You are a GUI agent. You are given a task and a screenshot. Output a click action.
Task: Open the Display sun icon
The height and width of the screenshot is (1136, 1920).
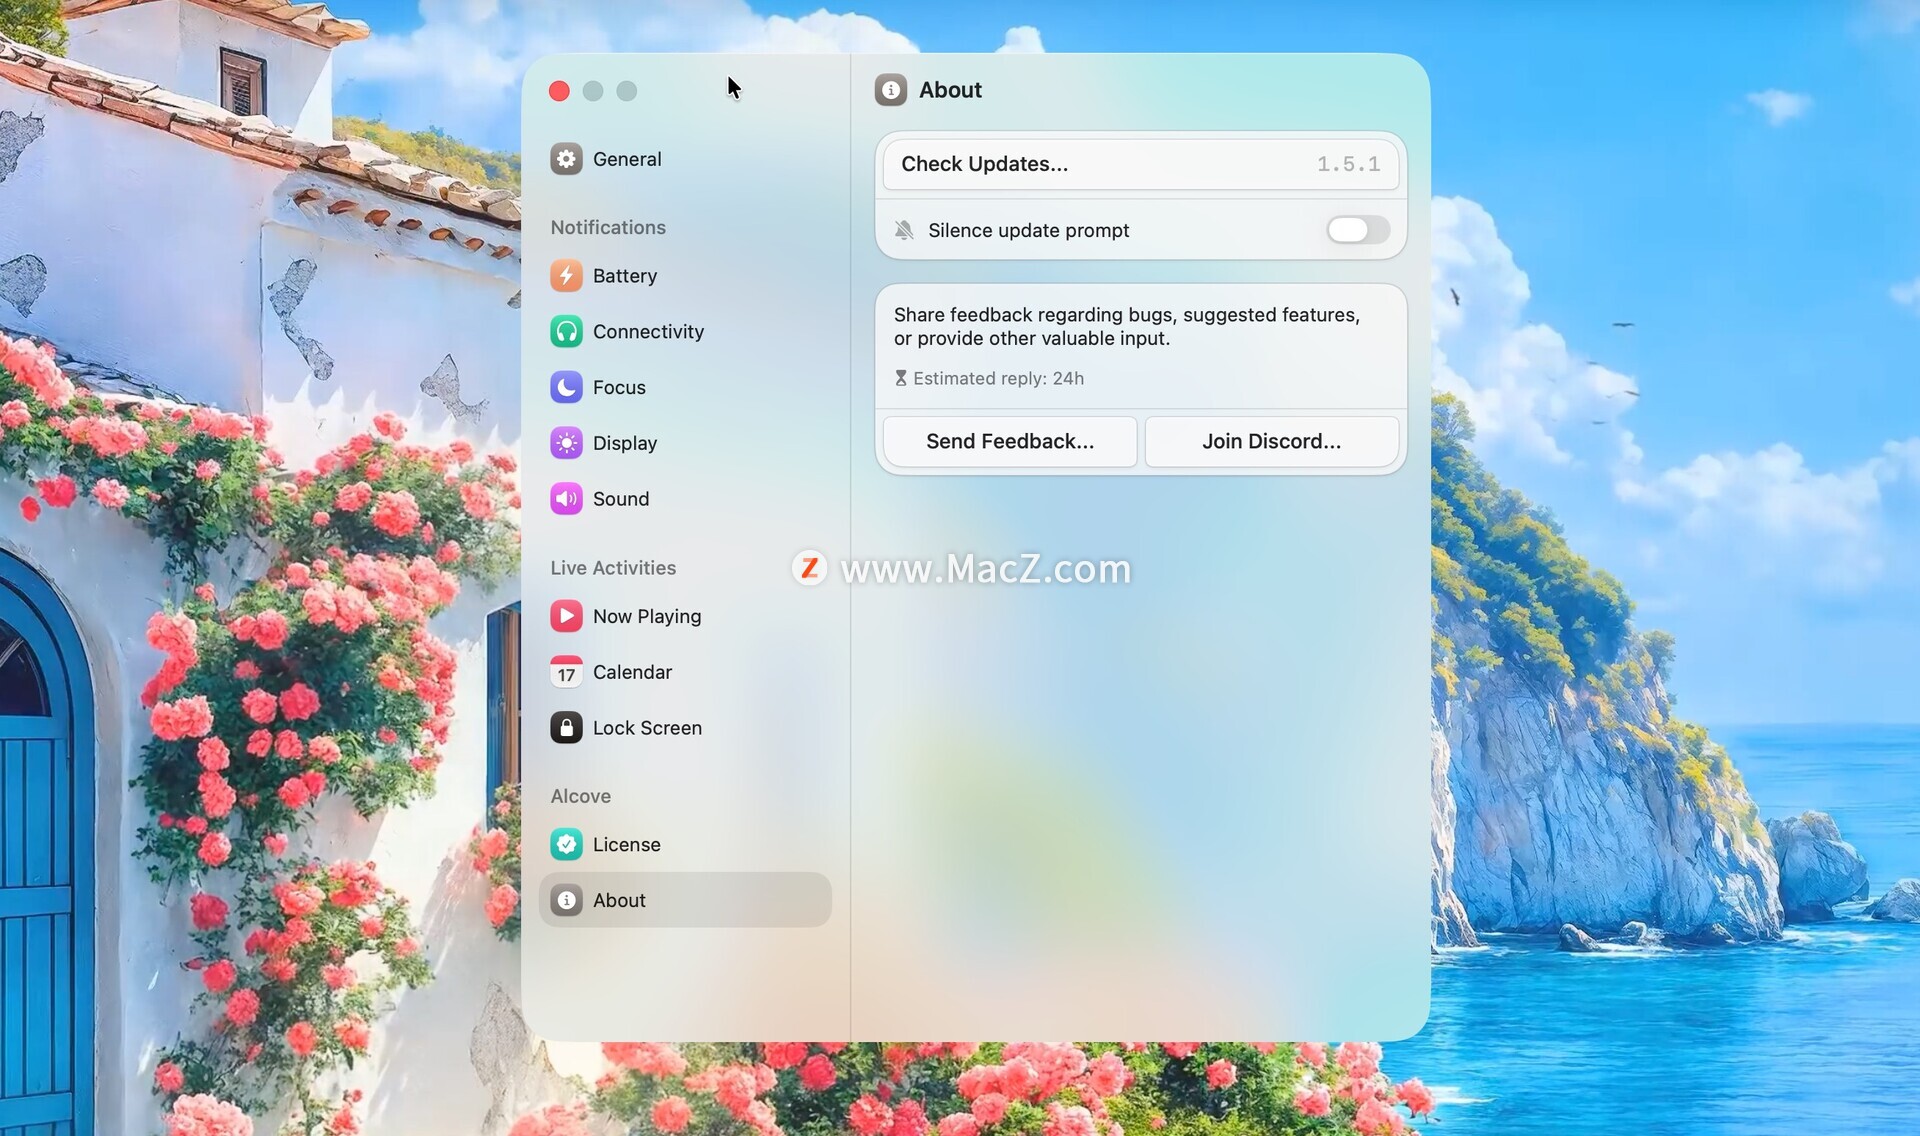click(566, 443)
